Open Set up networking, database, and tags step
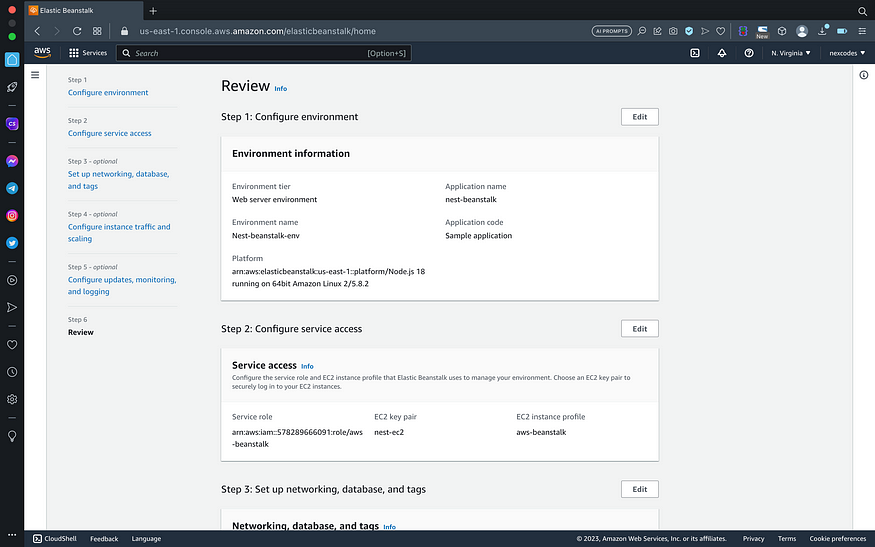 point(118,180)
